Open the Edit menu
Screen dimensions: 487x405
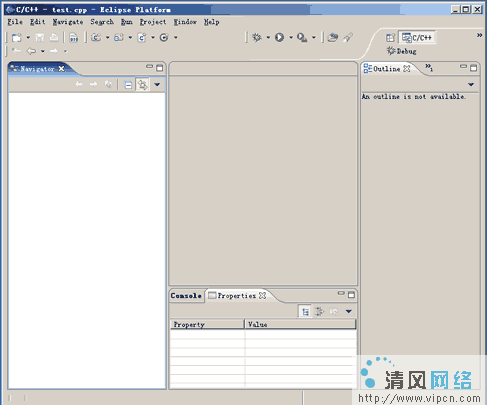[37, 22]
